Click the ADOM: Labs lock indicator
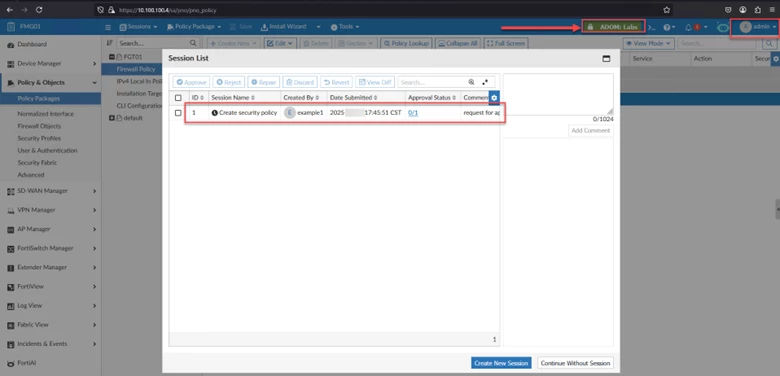780x376 pixels. (x=613, y=26)
